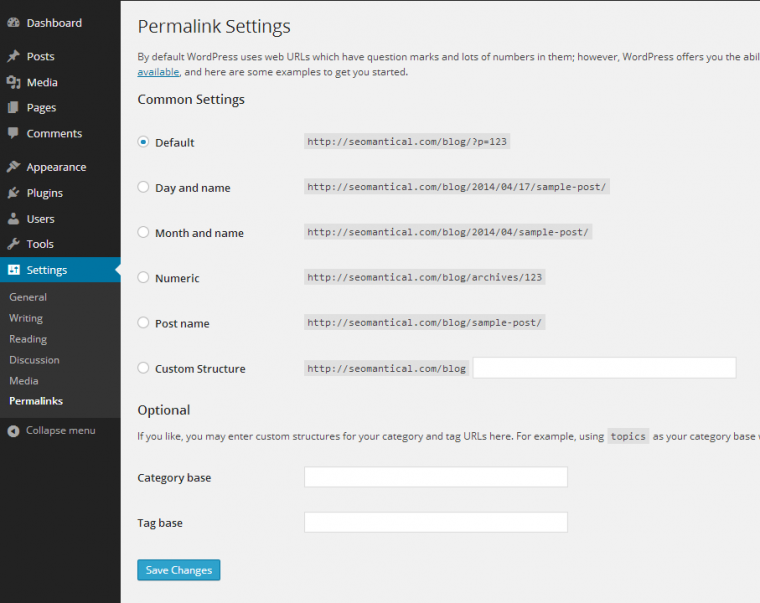Open the Posts menu
The image size is (760, 603).
point(40,56)
